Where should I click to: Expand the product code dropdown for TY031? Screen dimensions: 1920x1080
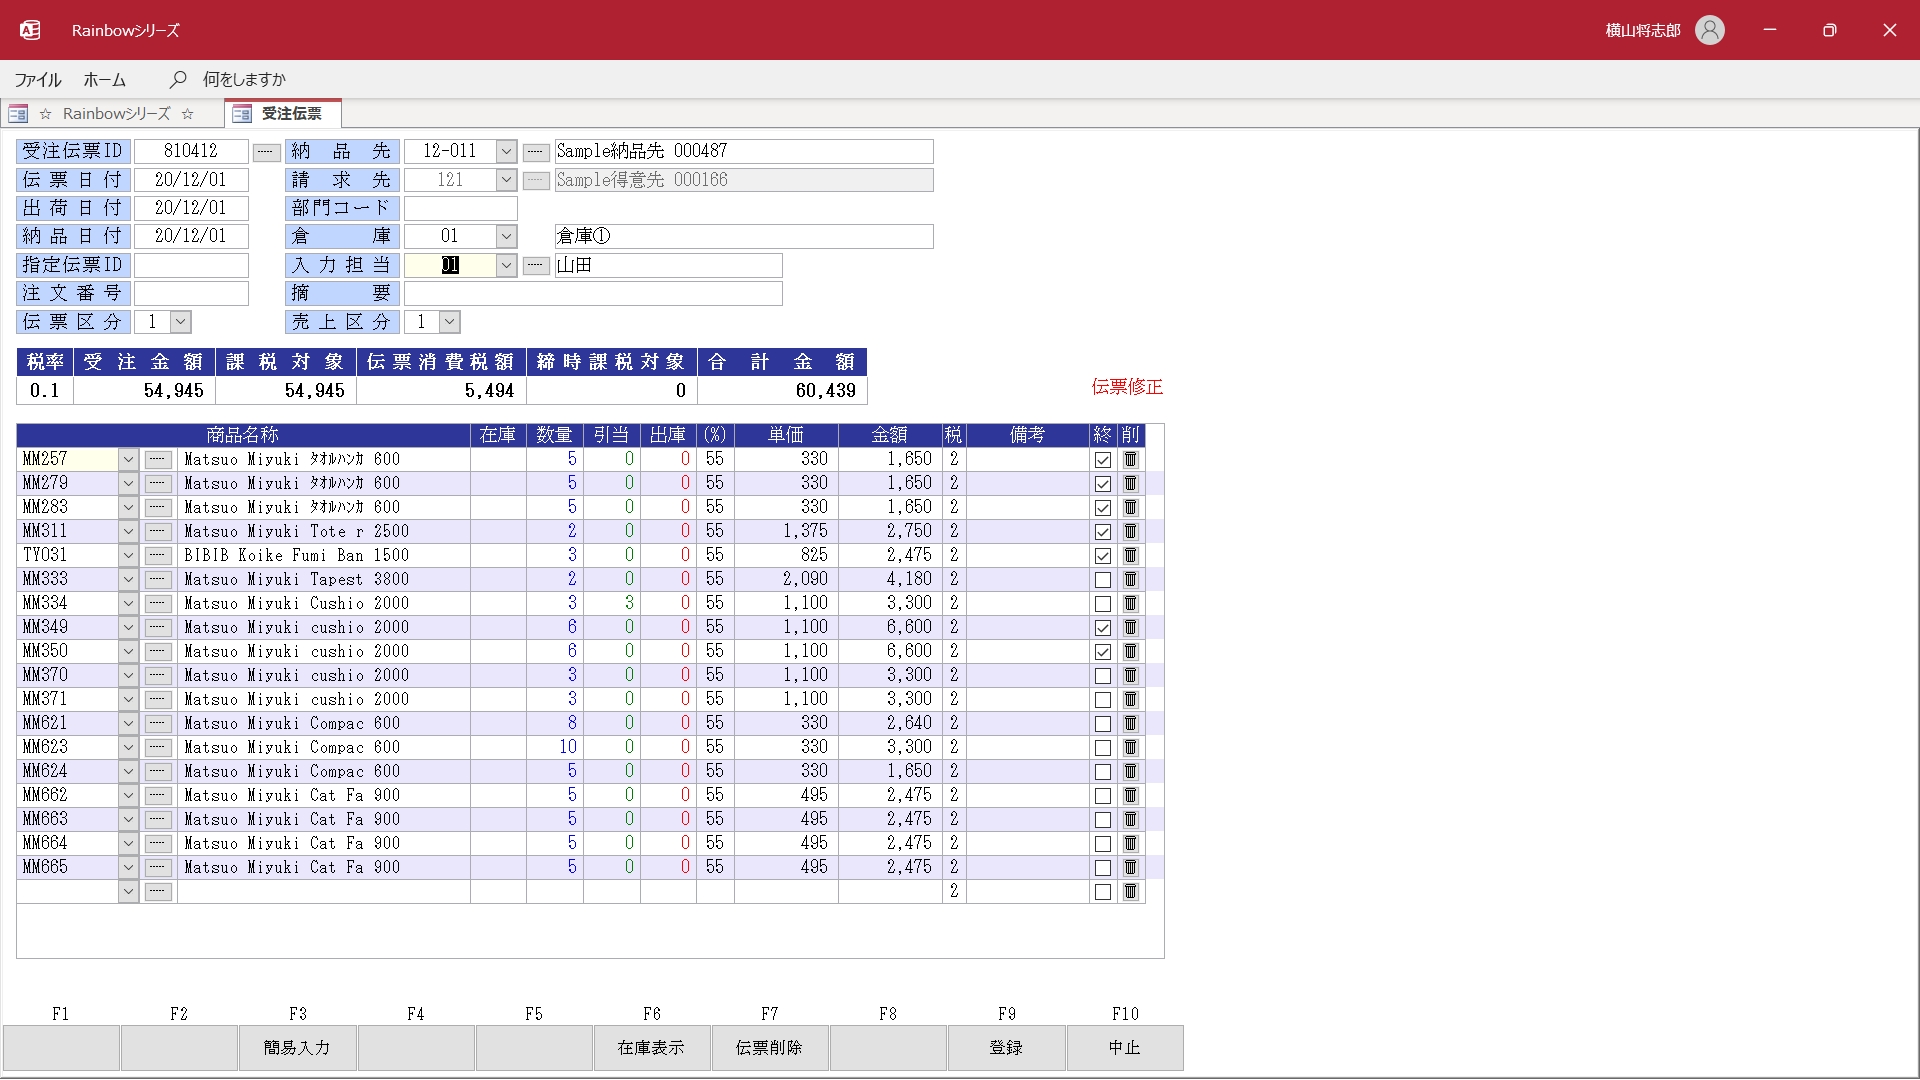click(128, 556)
